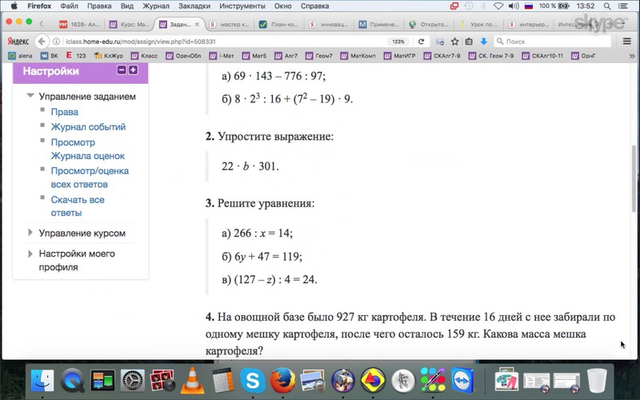Viewport: 640px width, 400px height.
Task: Open the 'Права' link
Action: [x=64, y=112]
